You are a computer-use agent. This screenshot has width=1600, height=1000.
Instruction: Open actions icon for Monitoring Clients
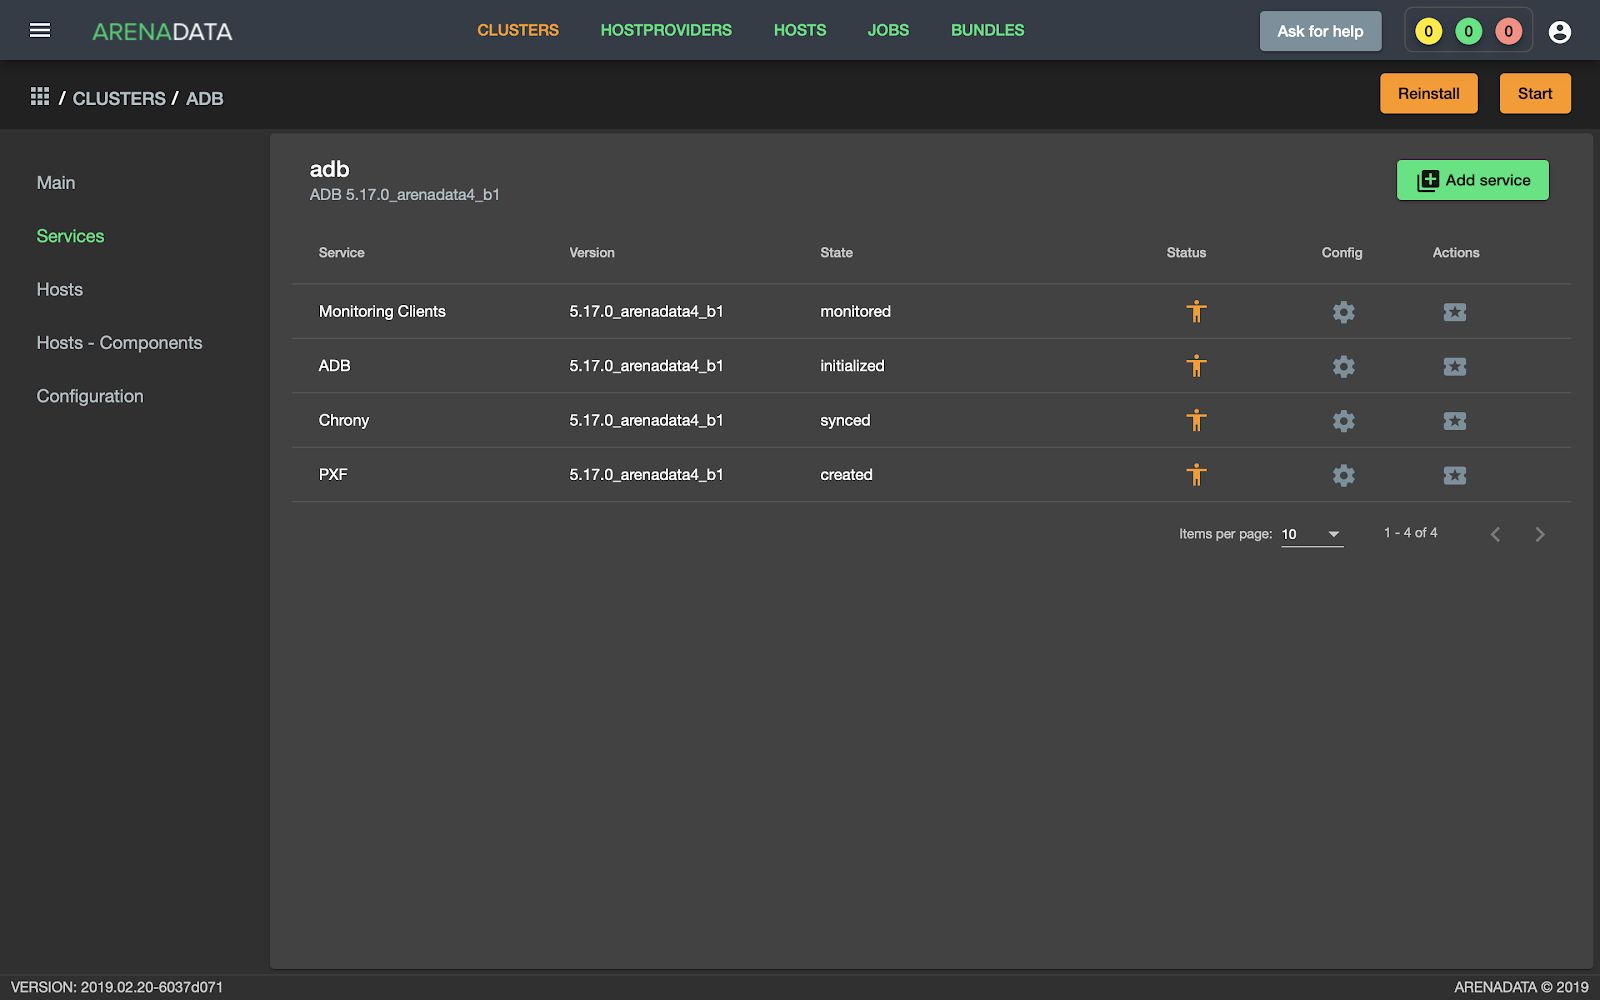pos(1454,312)
